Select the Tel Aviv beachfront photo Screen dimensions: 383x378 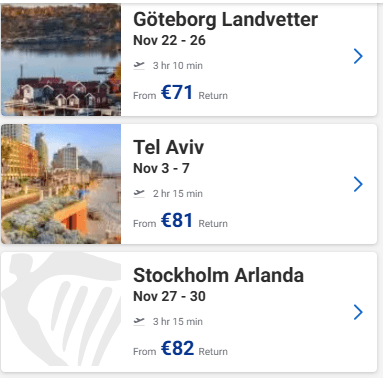(x=61, y=184)
